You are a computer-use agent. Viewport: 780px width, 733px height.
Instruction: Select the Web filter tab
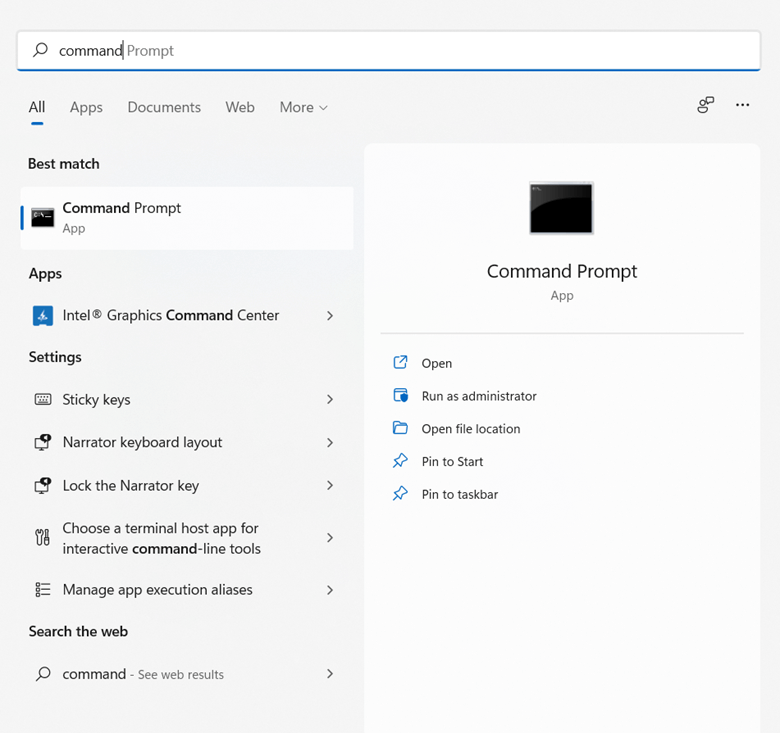click(240, 107)
